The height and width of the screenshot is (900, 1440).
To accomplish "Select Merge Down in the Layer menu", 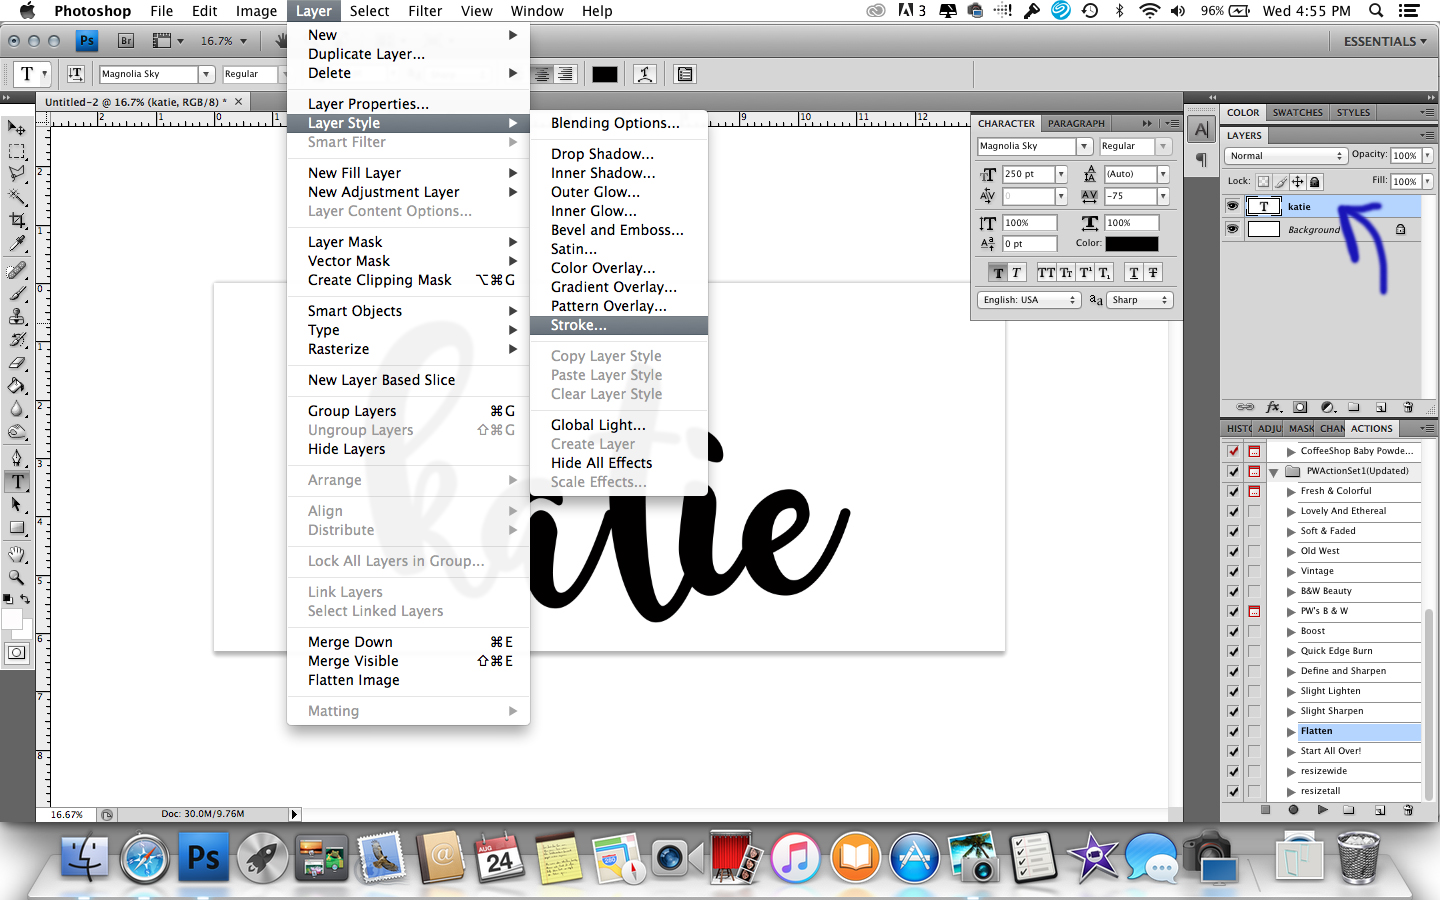I will pyautogui.click(x=408, y=642).
